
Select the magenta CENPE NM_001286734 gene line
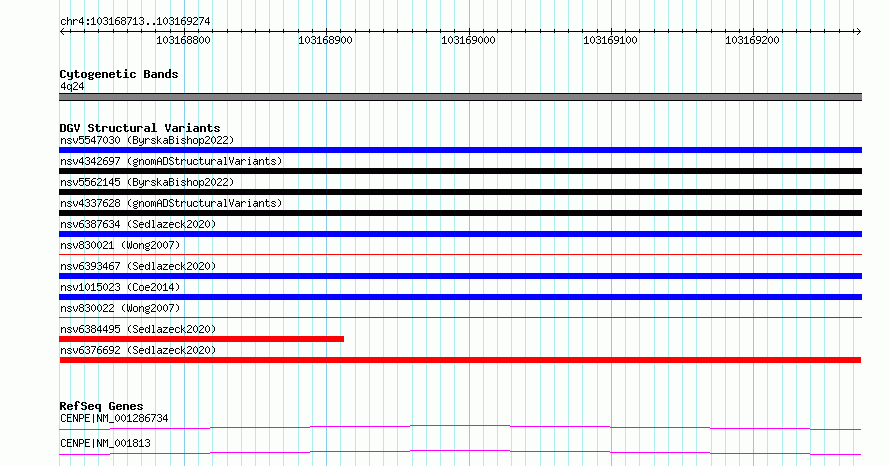(460, 427)
